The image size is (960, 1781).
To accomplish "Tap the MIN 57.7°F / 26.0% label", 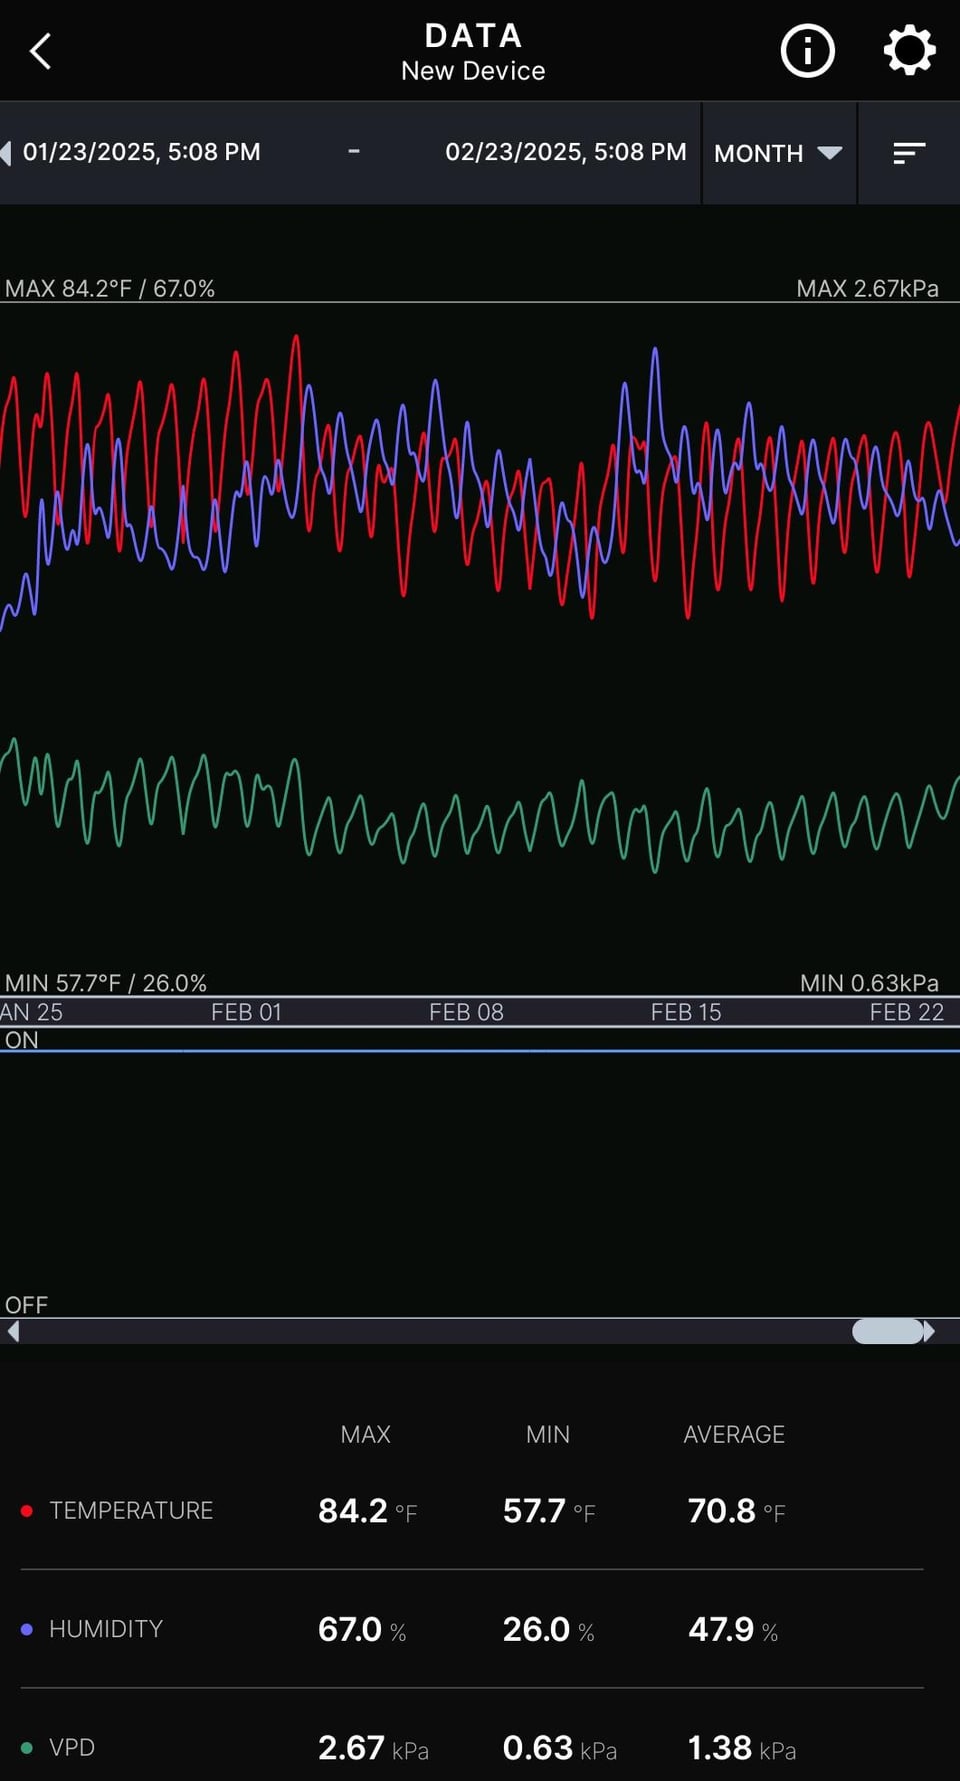I will tap(106, 983).
